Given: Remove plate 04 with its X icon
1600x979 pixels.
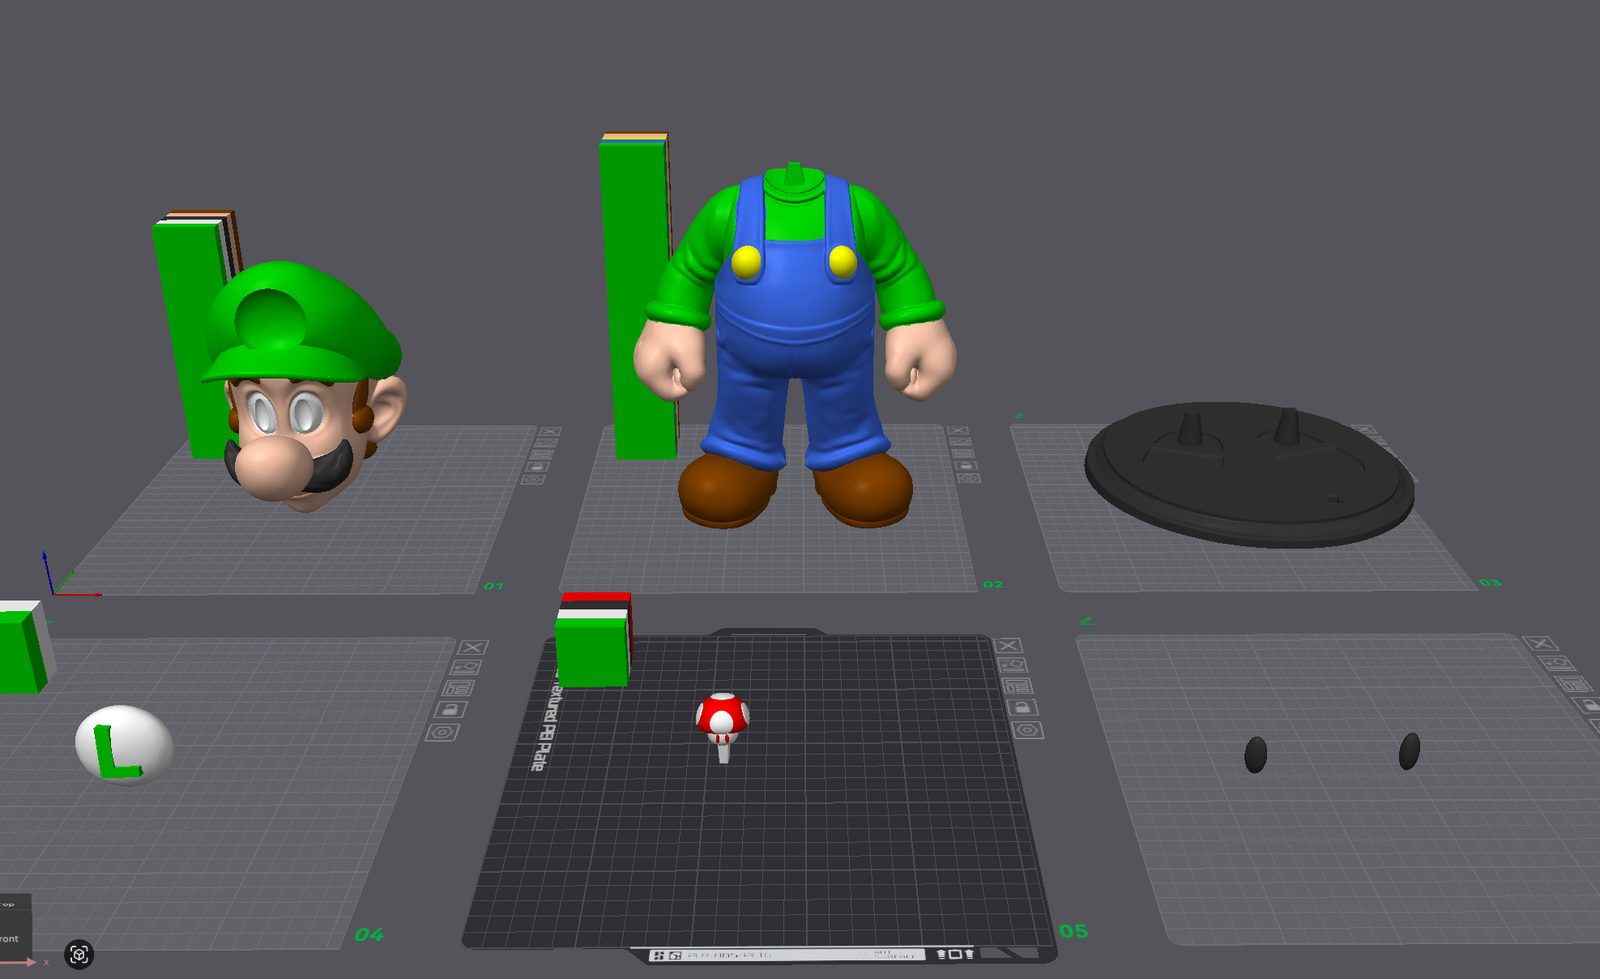Looking at the screenshot, I should [x=472, y=647].
